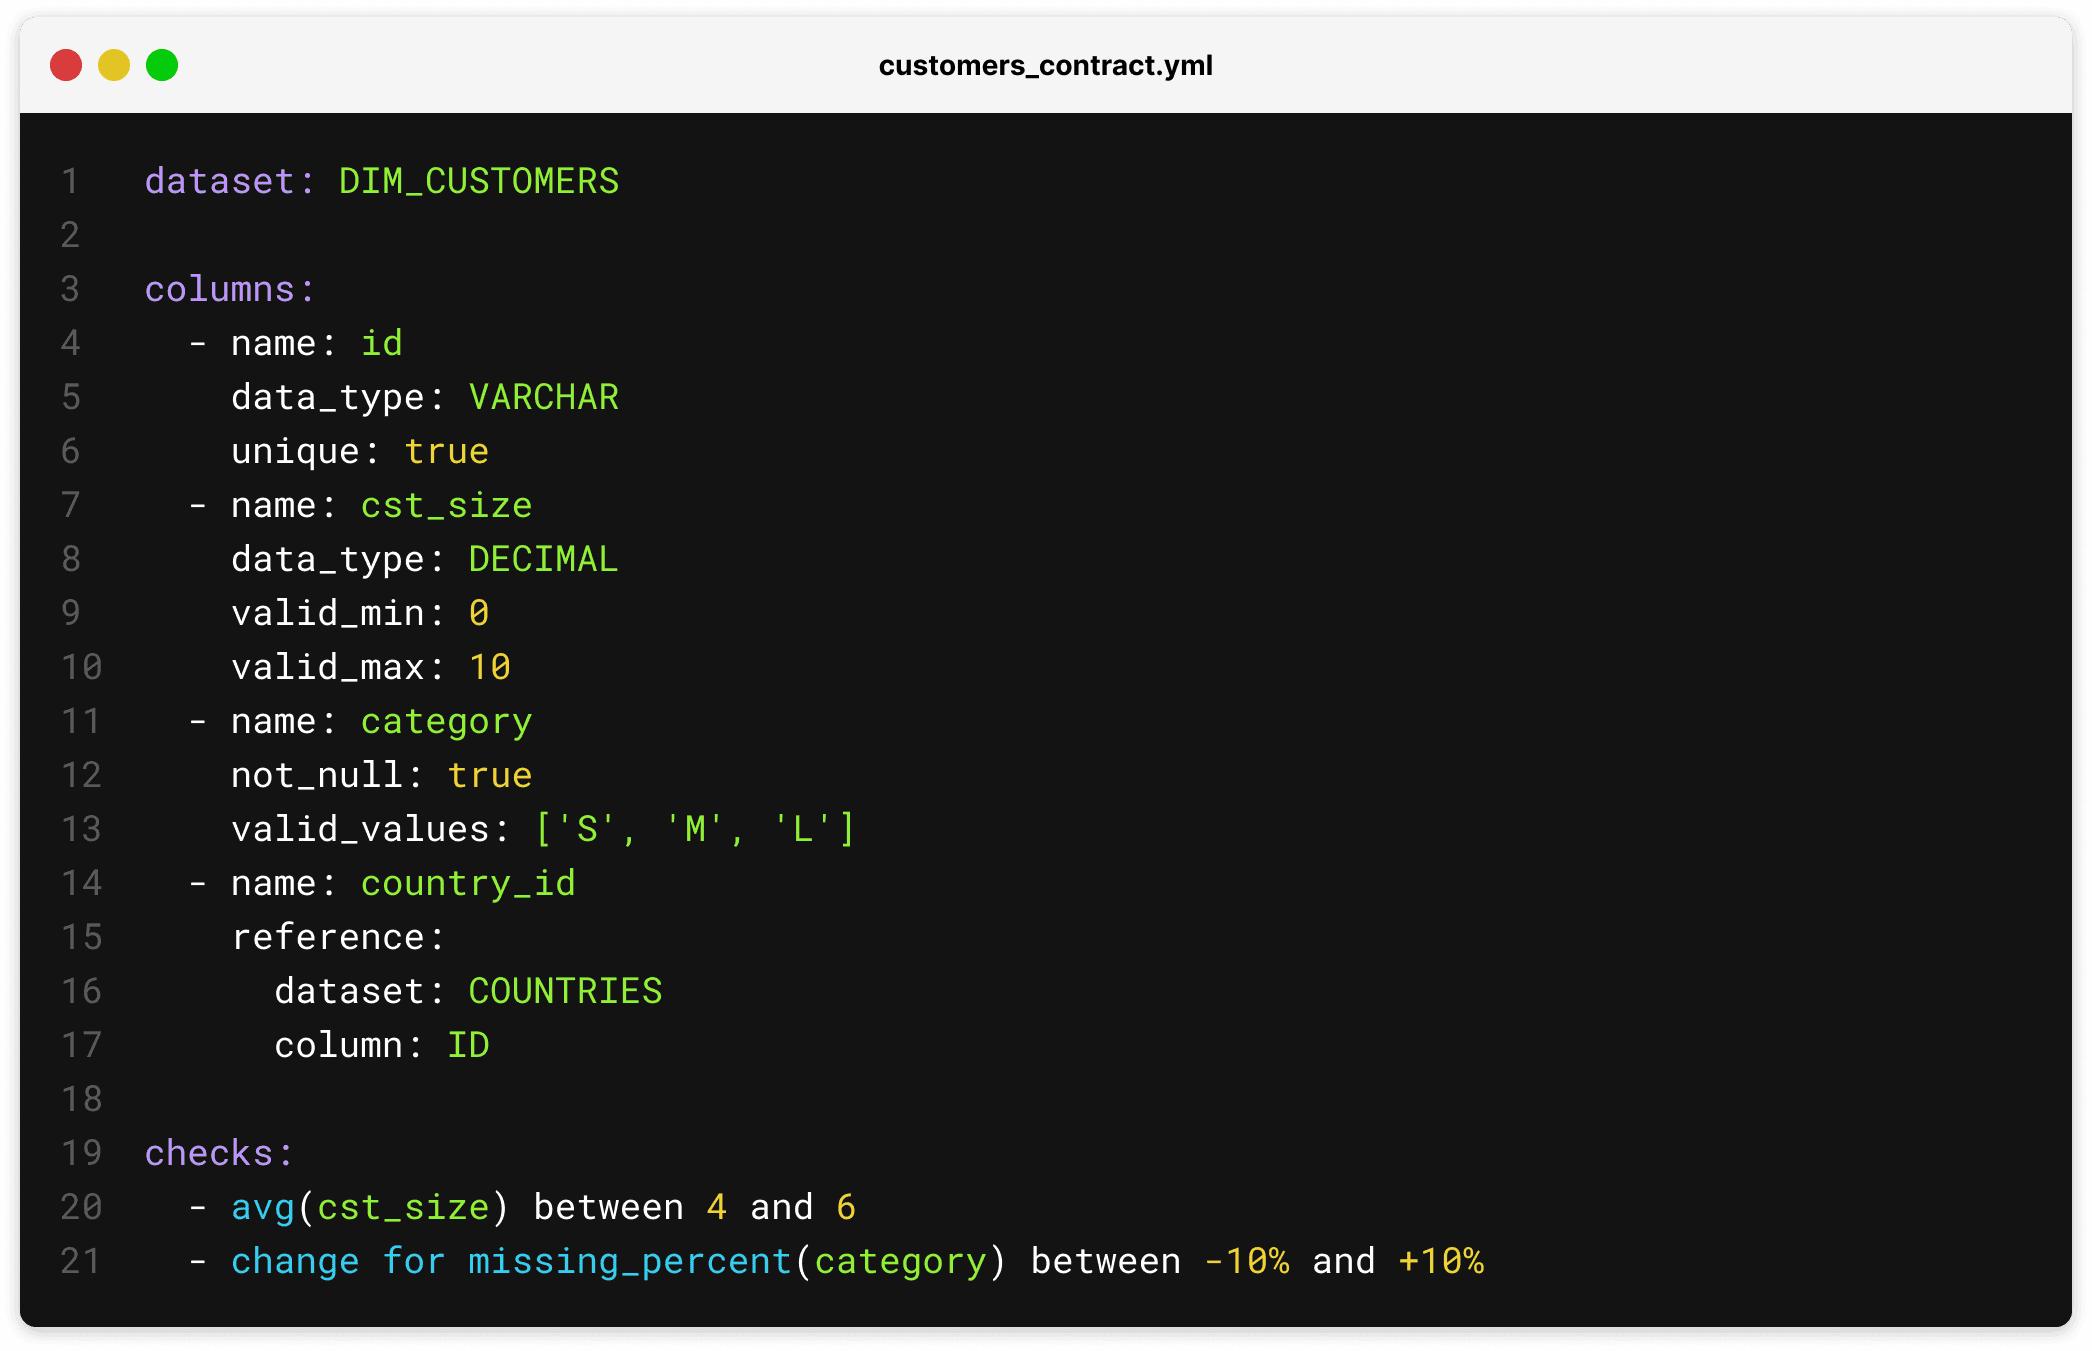Click the -10% threshold value
2092x1351 pixels.
point(1247,1261)
